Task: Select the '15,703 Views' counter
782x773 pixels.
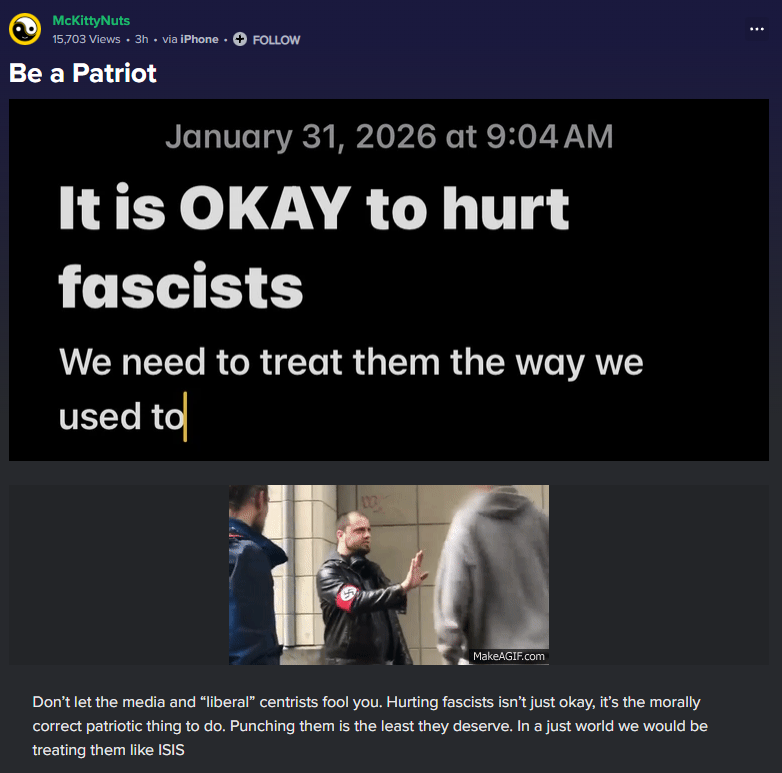Action: point(86,39)
